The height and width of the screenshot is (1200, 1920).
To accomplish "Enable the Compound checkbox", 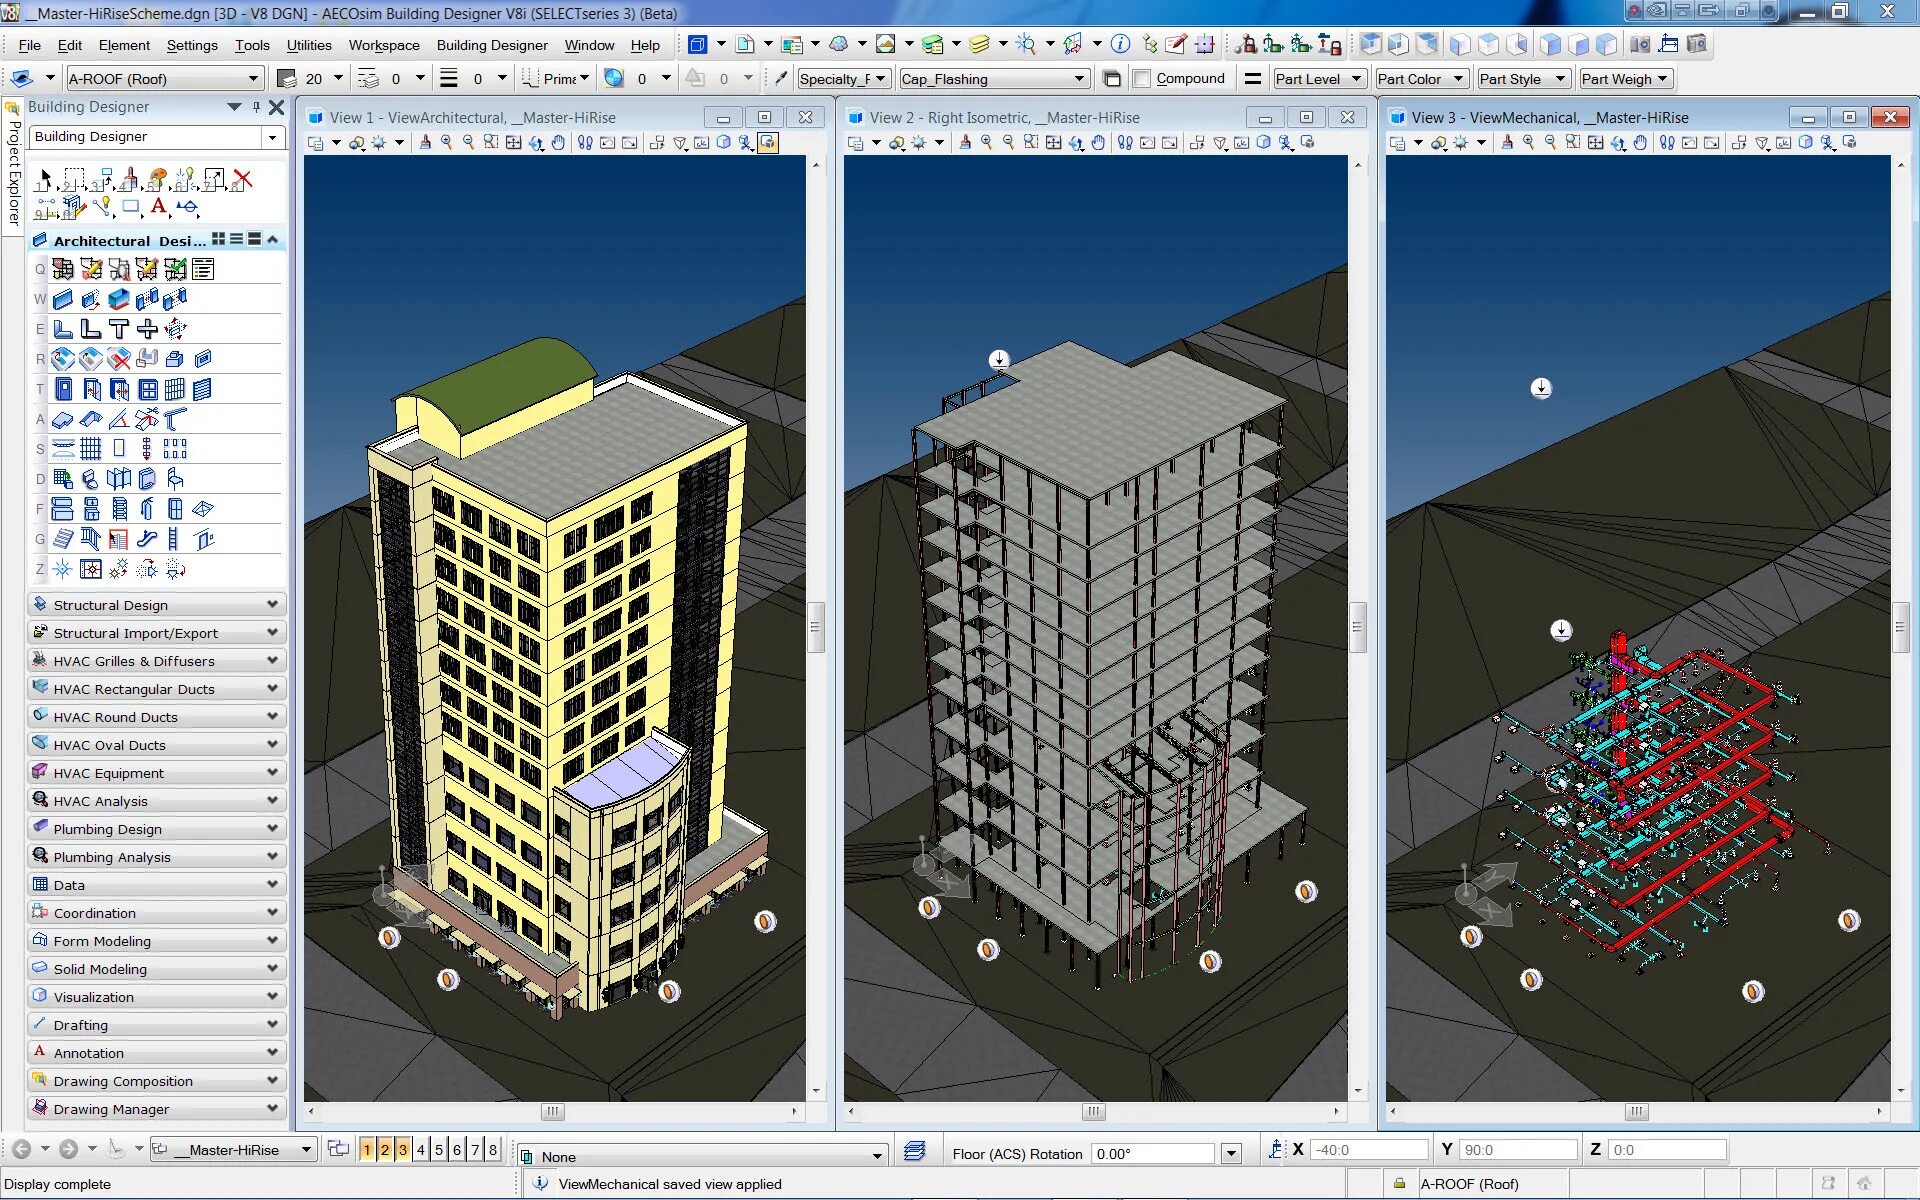I will [1142, 79].
